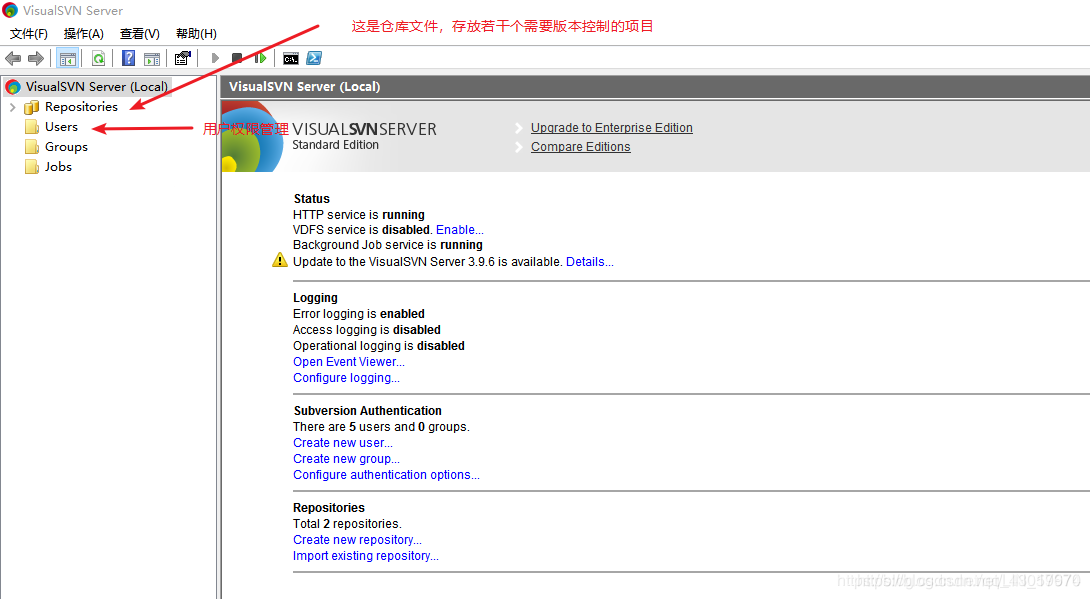This screenshot has height=599, width=1090.
Task: Open Help via the question mark icon
Action: pyautogui.click(x=129, y=58)
